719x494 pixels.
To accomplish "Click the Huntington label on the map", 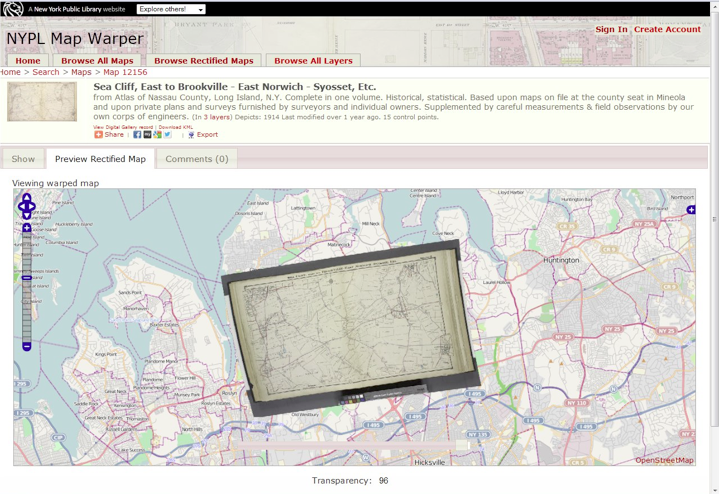I will pyautogui.click(x=561, y=260).
